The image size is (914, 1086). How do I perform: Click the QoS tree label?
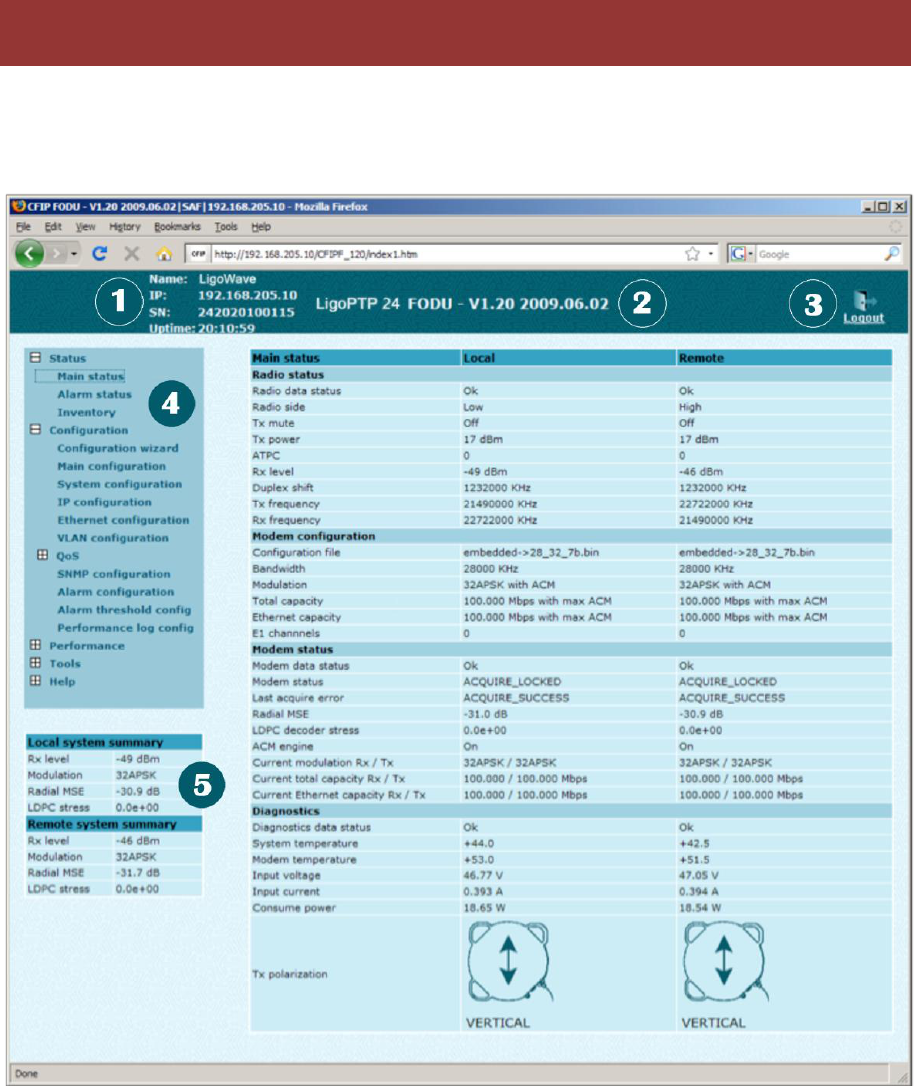point(67,555)
